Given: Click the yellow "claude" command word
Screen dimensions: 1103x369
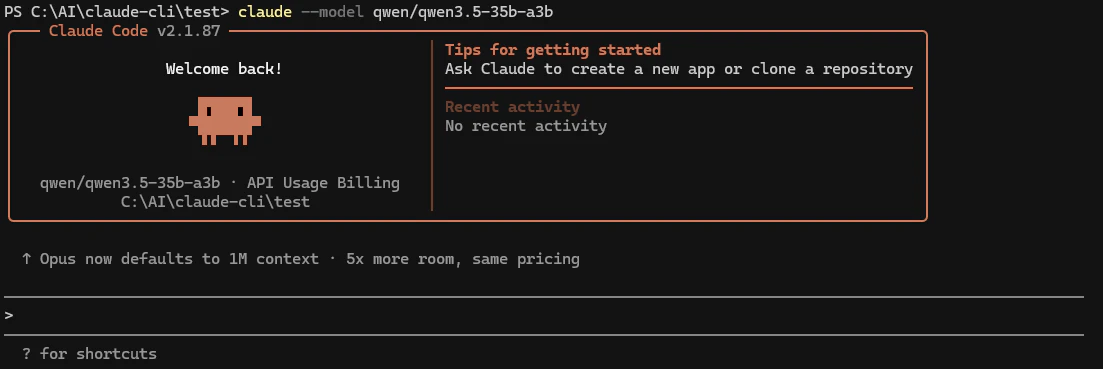Looking at the screenshot, I should [x=264, y=12].
